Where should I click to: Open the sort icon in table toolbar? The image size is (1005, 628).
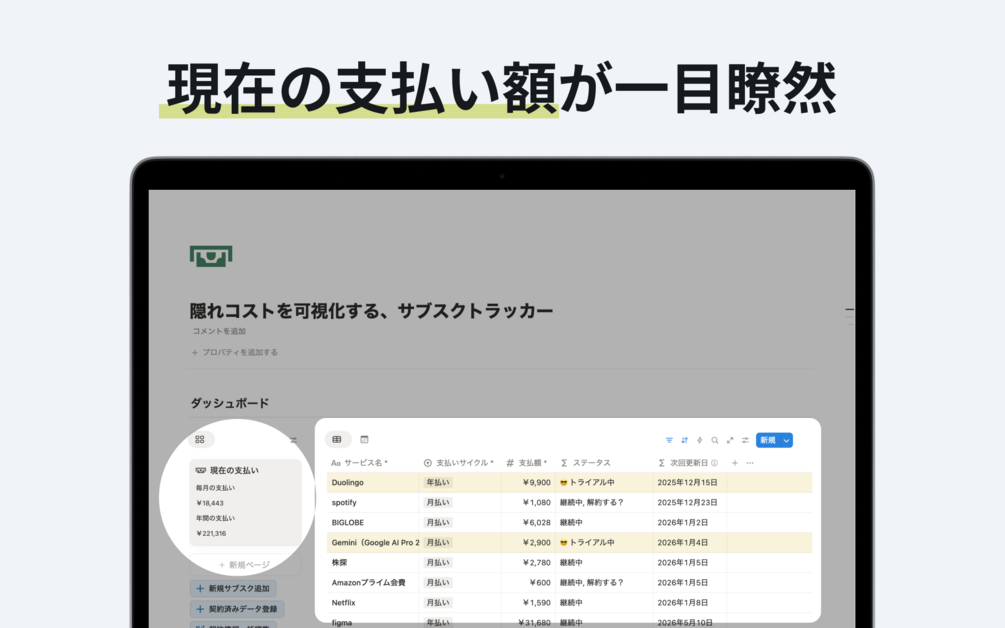pyautogui.click(x=685, y=440)
